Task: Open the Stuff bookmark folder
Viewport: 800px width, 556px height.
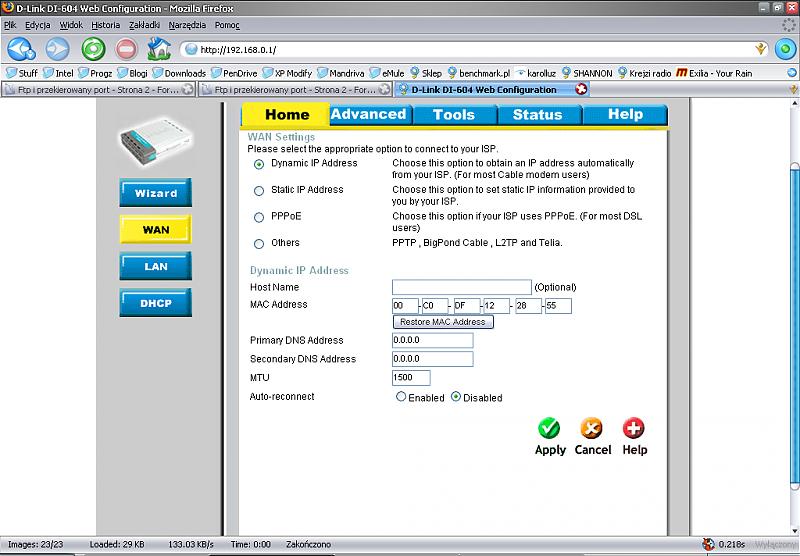Action: click(x=22, y=73)
